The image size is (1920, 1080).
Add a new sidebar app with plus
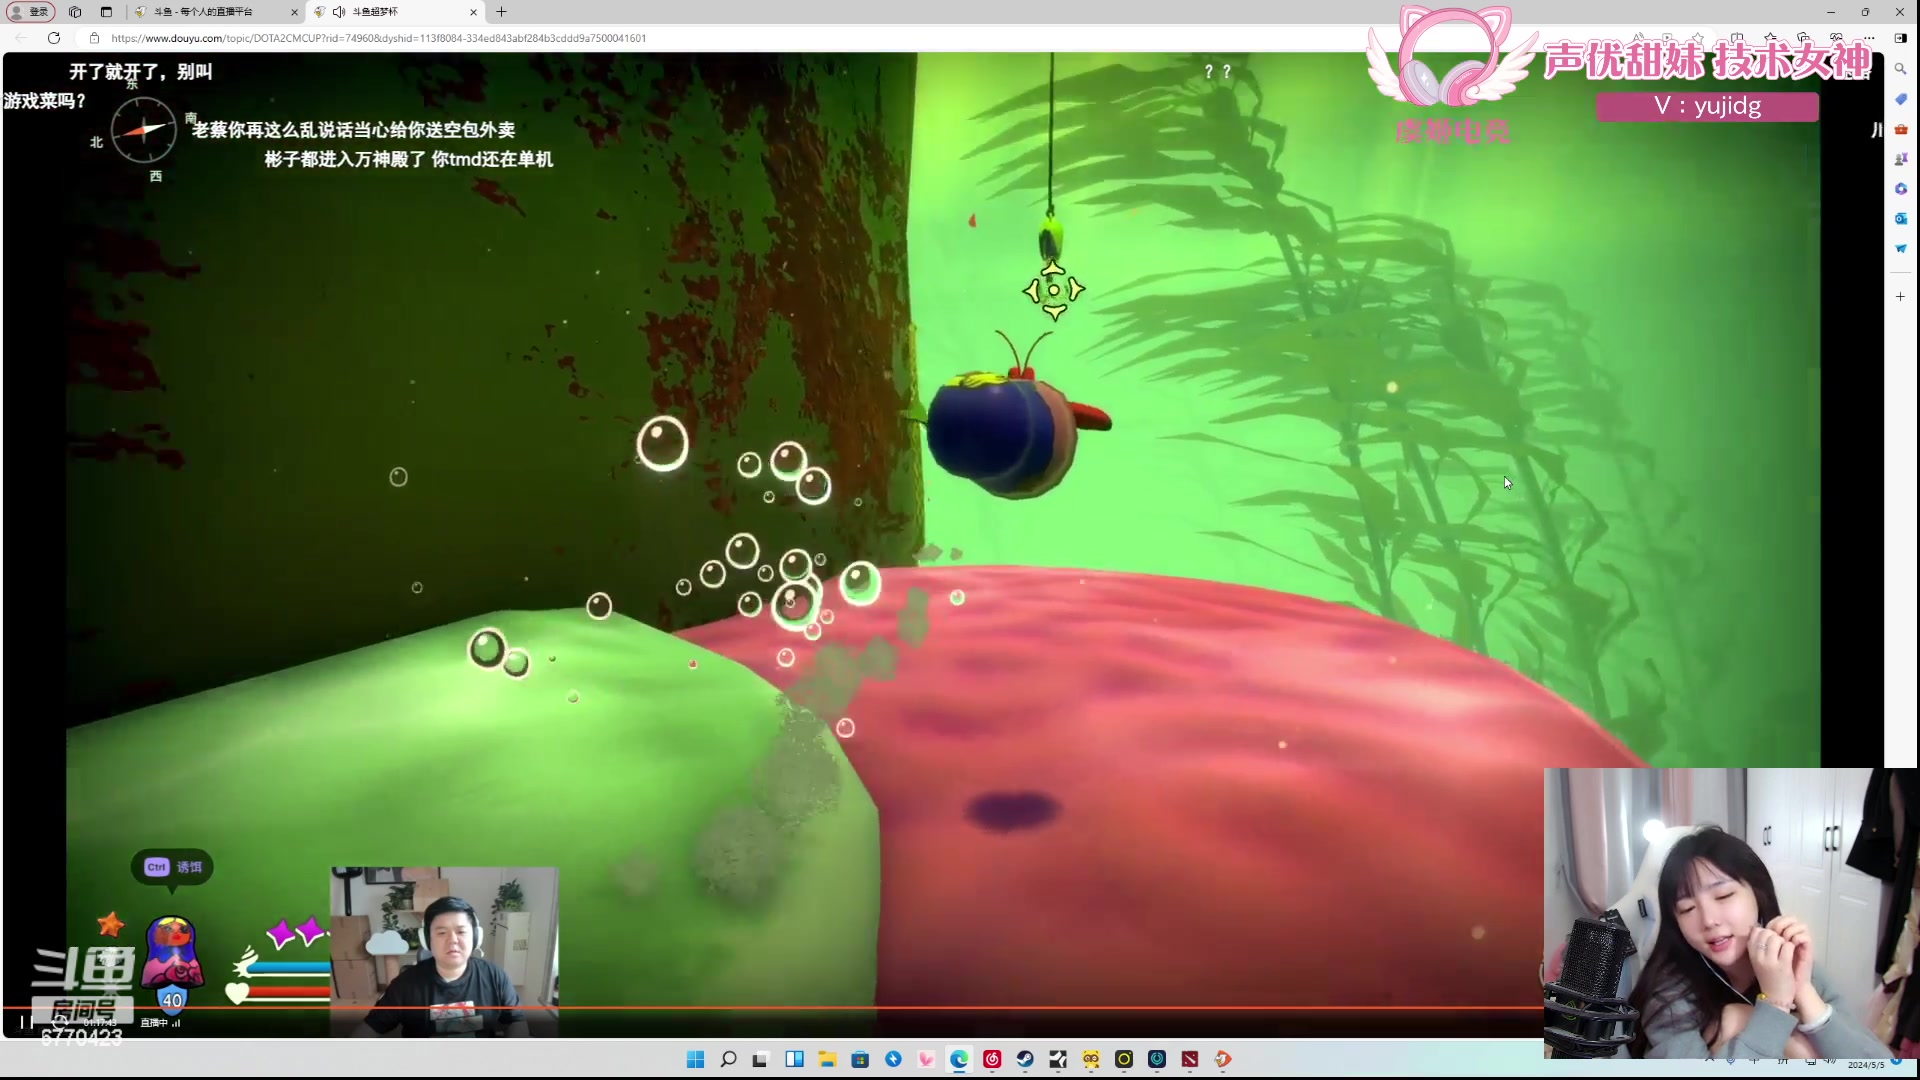coord(1900,297)
